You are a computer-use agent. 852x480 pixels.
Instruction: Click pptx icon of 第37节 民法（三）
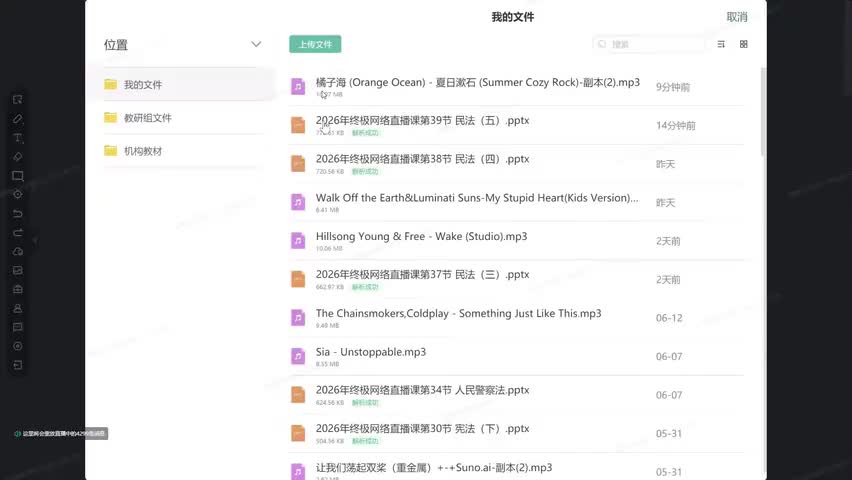click(298, 279)
